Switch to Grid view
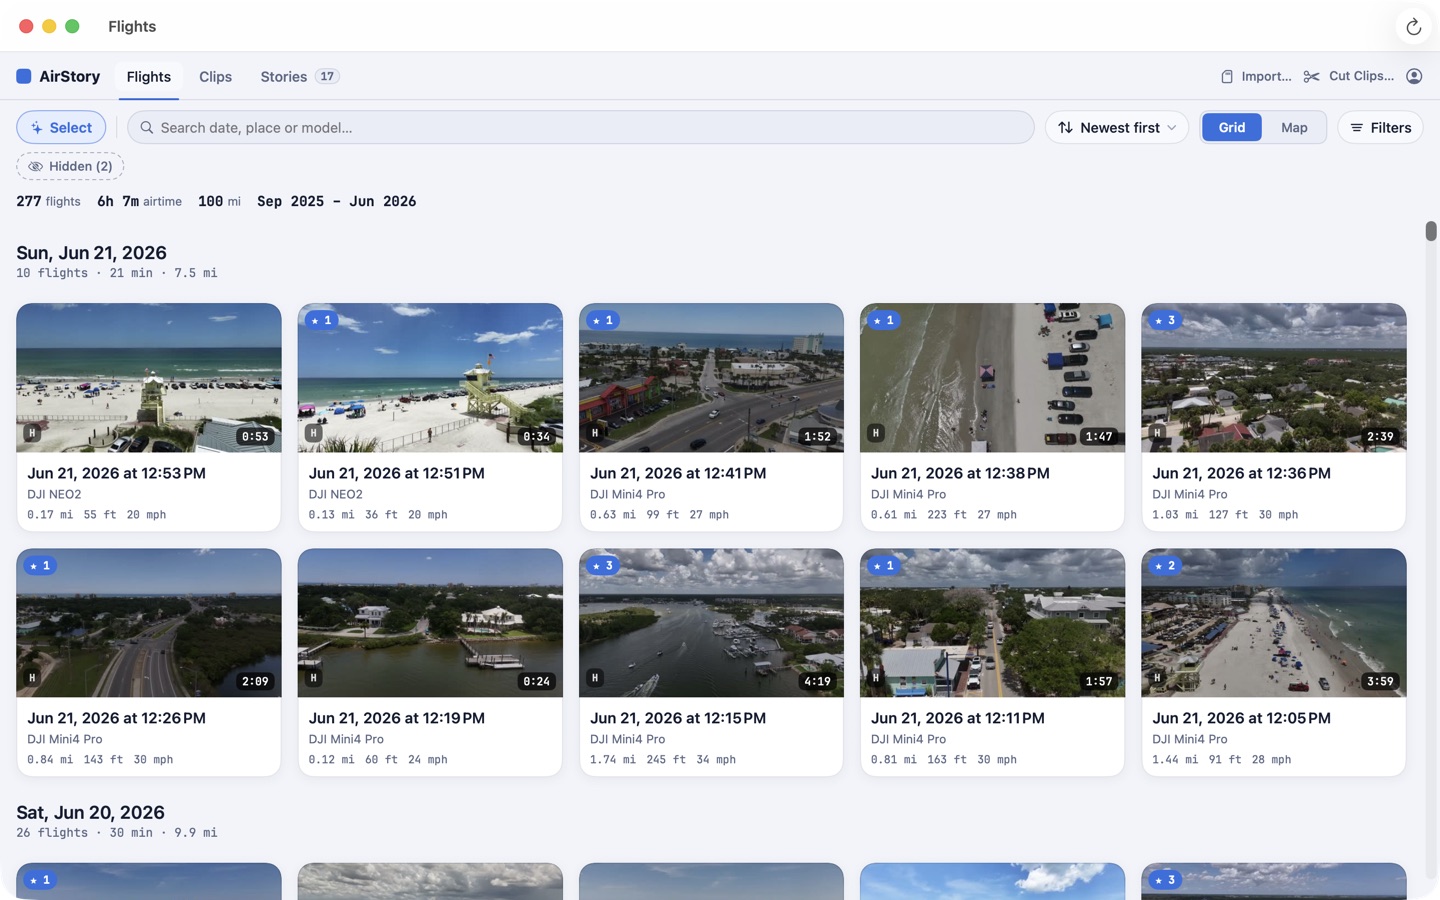 coord(1231,127)
